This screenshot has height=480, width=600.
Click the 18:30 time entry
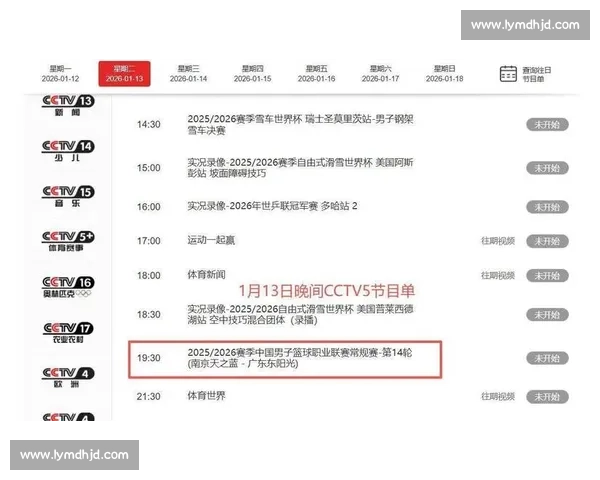tap(149, 315)
